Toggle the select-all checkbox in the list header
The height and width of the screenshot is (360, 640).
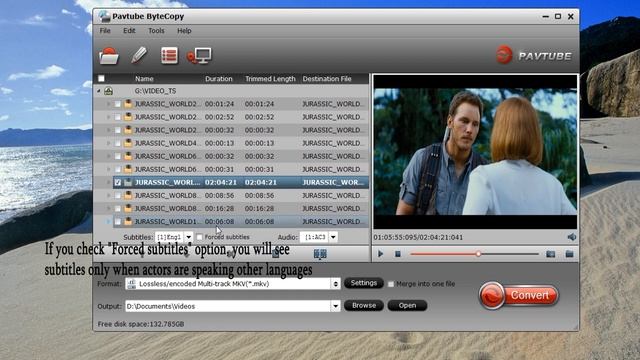101,78
